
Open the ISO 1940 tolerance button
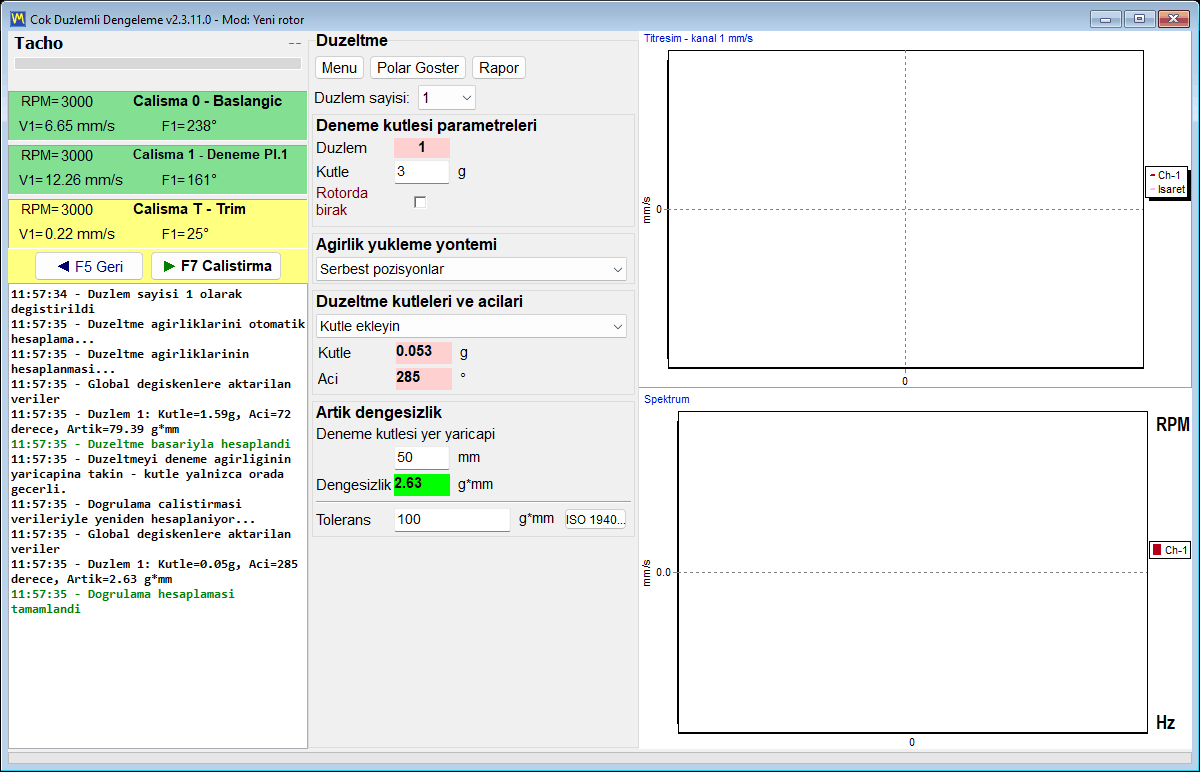tap(596, 520)
